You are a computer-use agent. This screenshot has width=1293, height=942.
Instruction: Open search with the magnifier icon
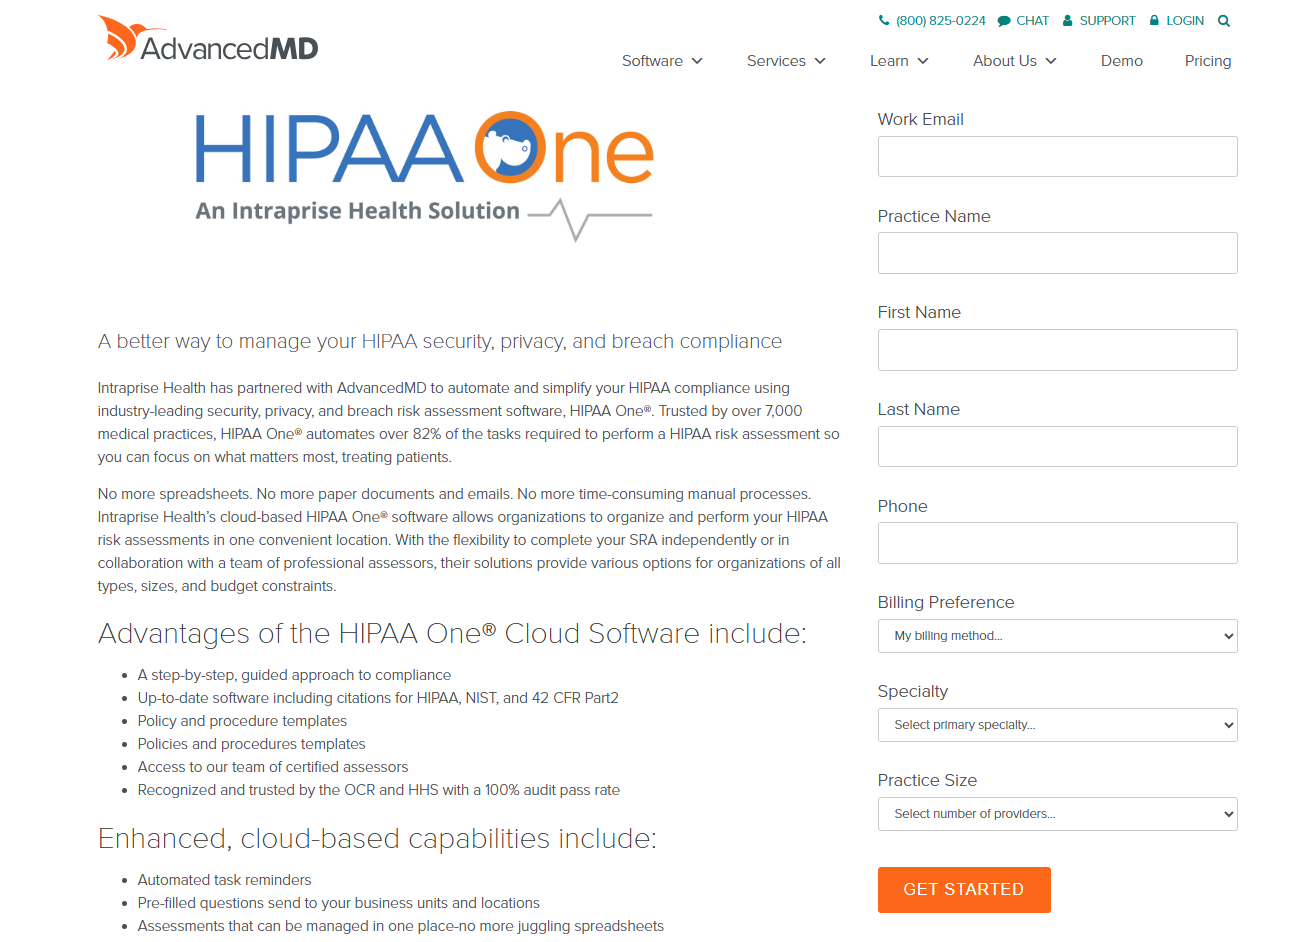[x=1224, y=21]
